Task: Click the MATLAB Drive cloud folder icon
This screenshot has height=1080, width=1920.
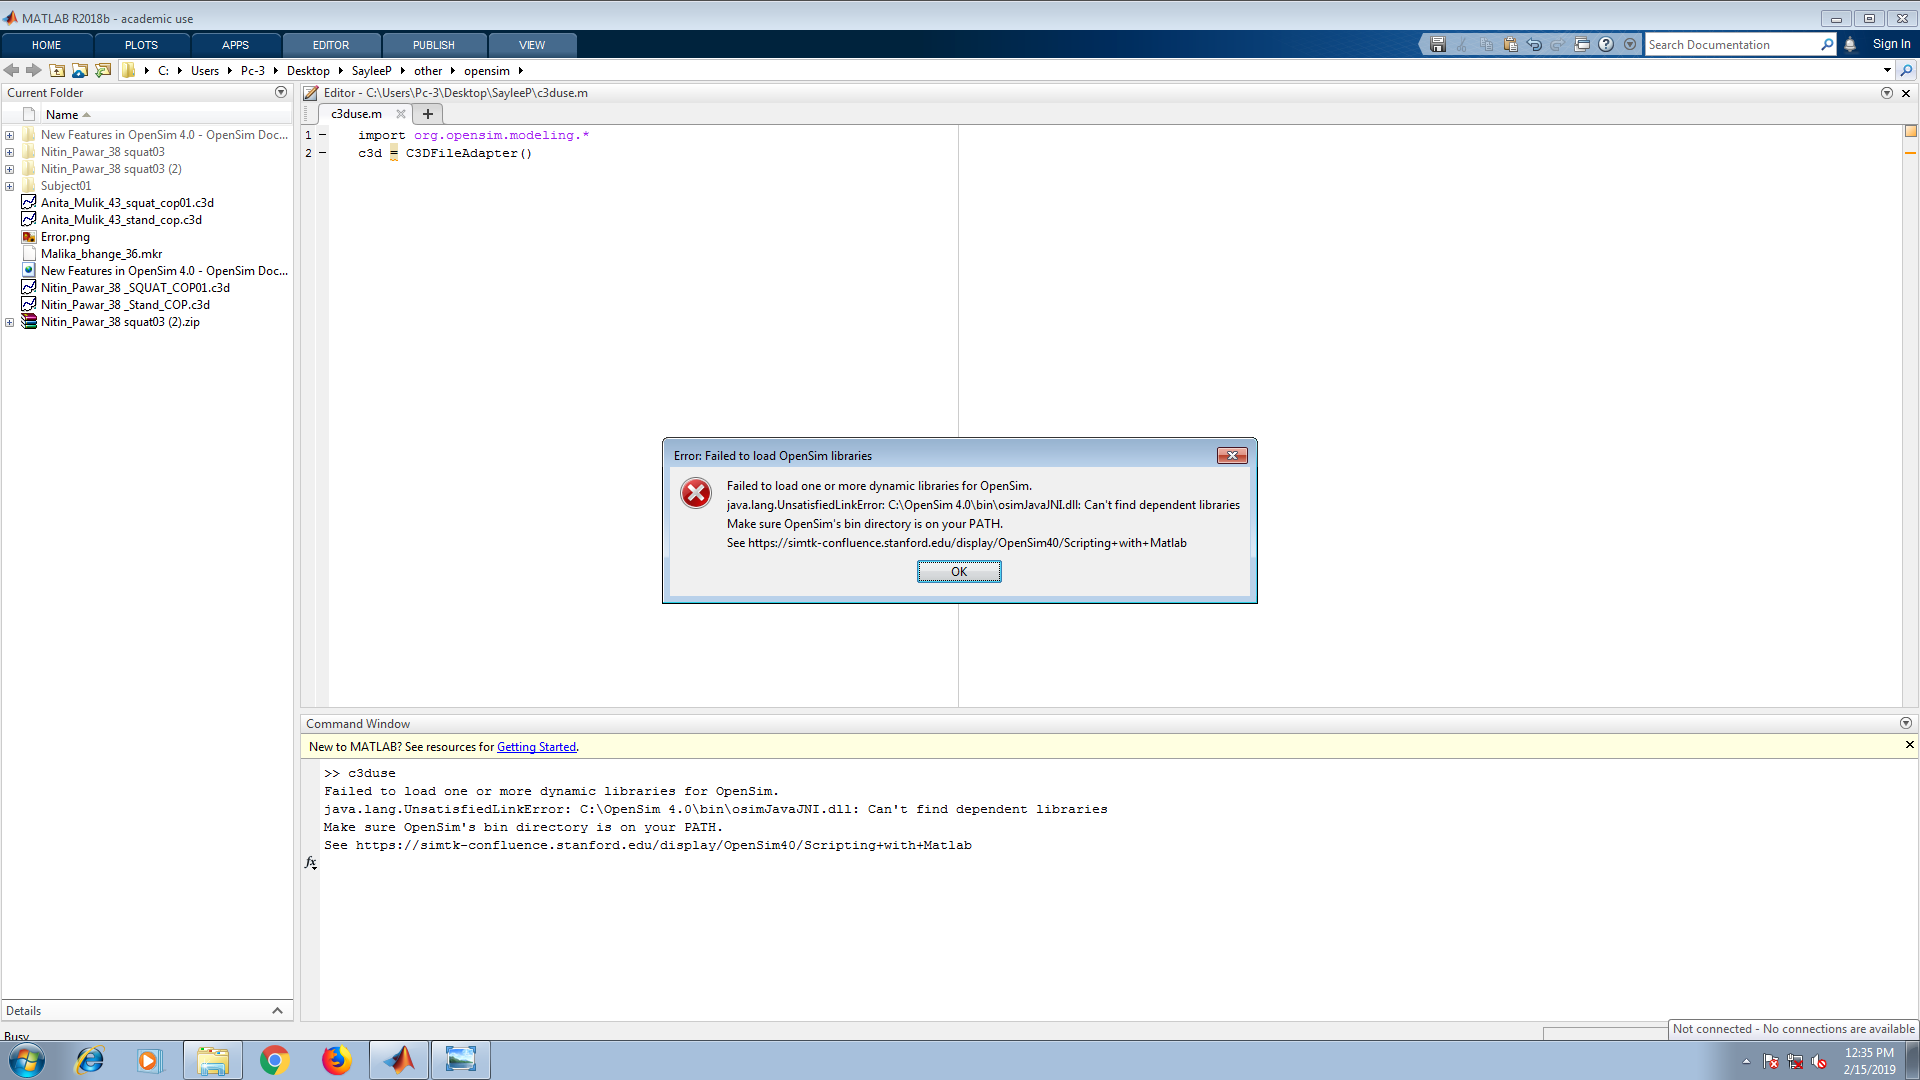Action: [80, 70]
